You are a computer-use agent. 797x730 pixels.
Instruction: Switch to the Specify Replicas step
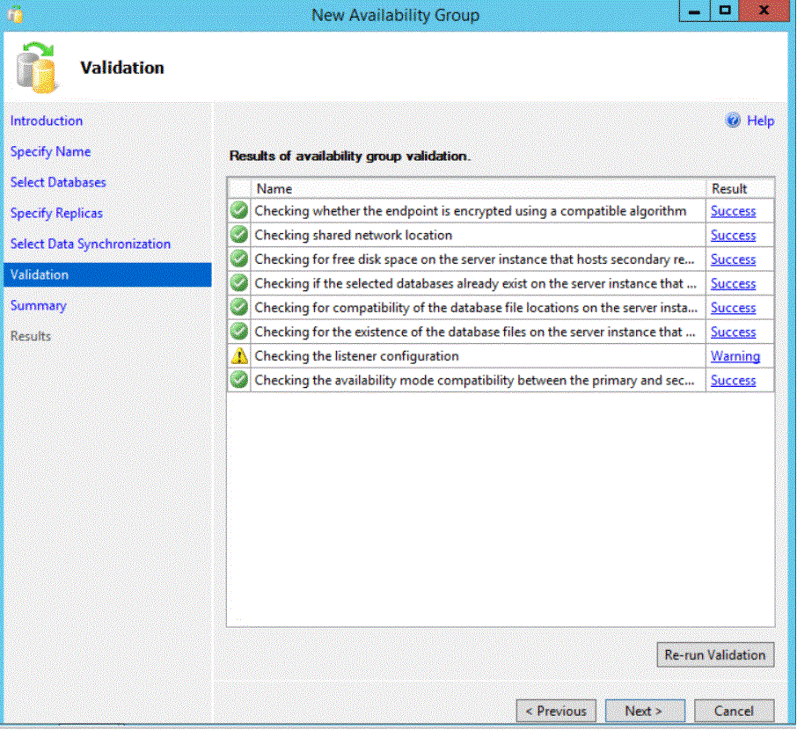tap(56, 213)
